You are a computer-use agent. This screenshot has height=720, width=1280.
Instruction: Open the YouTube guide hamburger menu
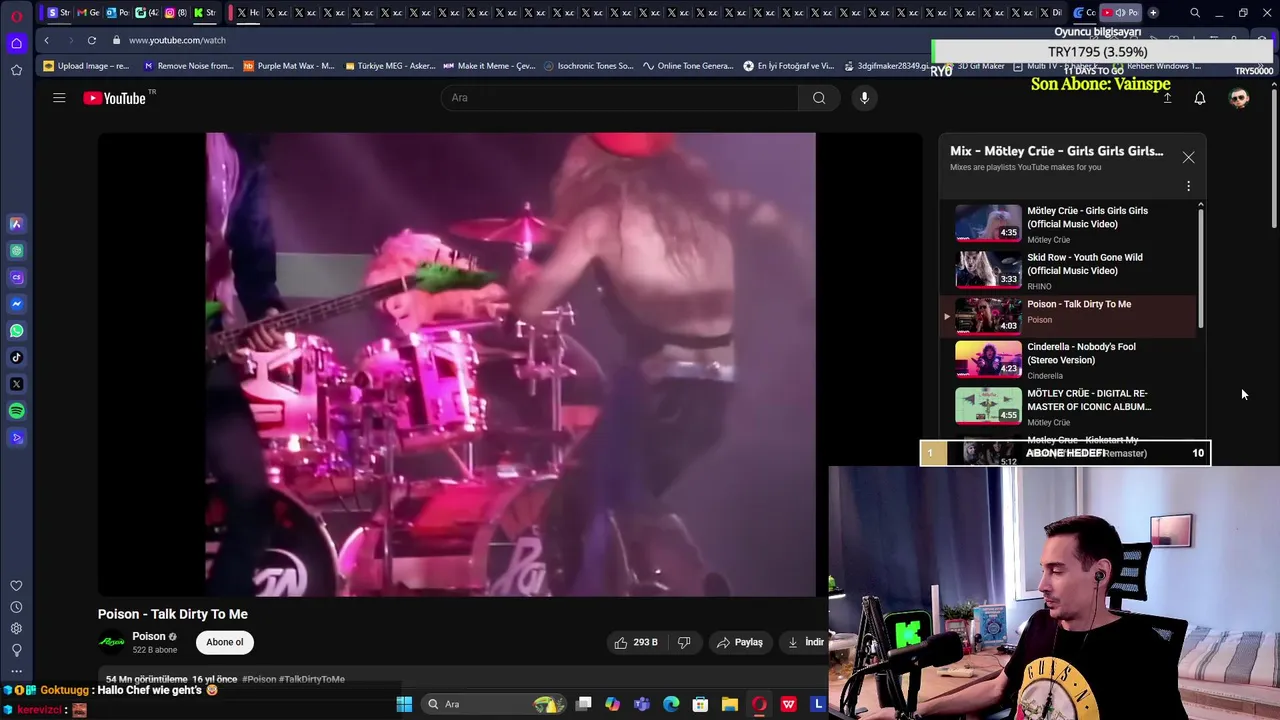[59, 98]
